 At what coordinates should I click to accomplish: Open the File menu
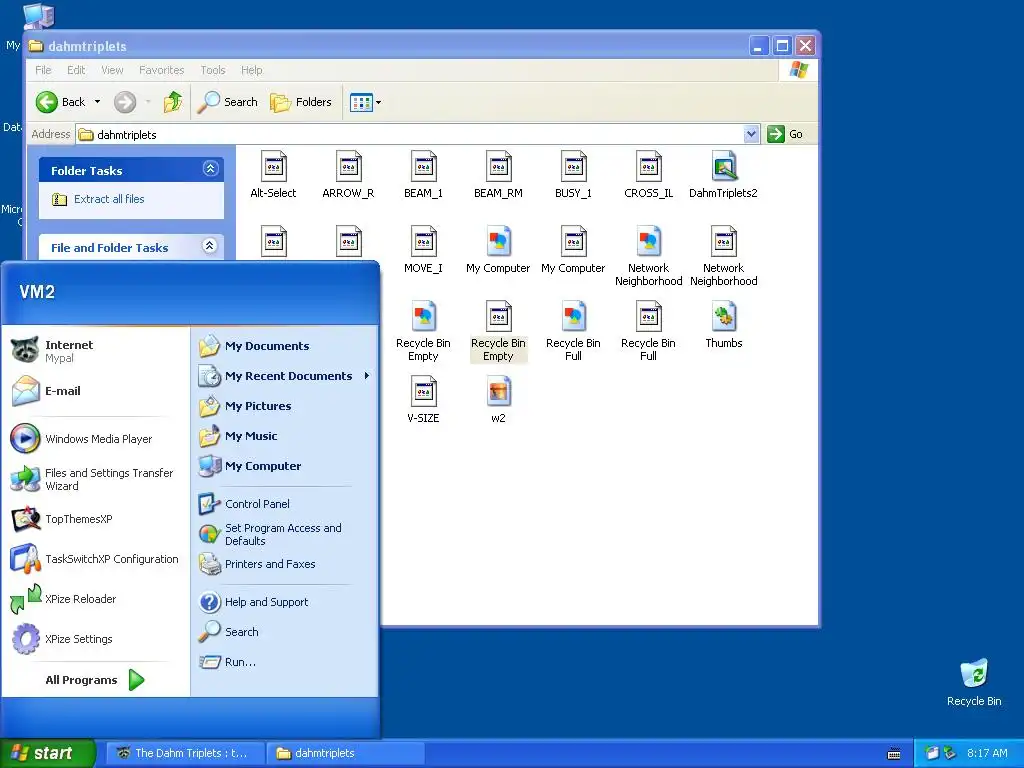[43, 70]
